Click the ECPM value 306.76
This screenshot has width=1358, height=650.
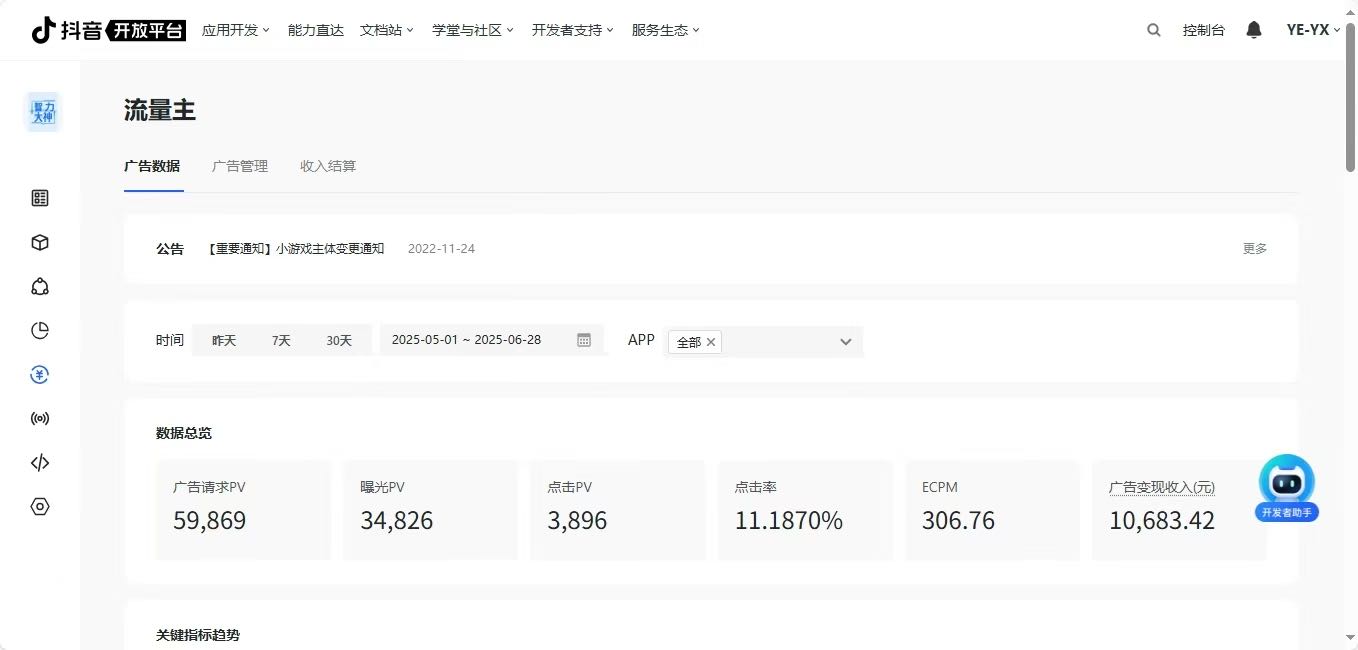pos(958,521)
